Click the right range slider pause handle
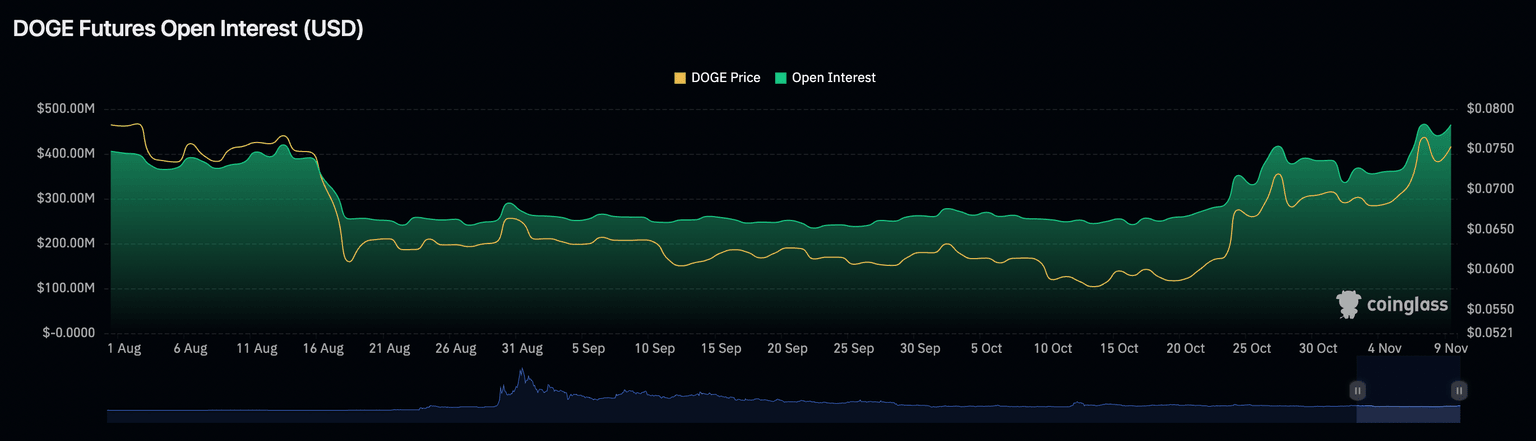This screenshot has height=441, width=1536. (x=1459, y=391)
